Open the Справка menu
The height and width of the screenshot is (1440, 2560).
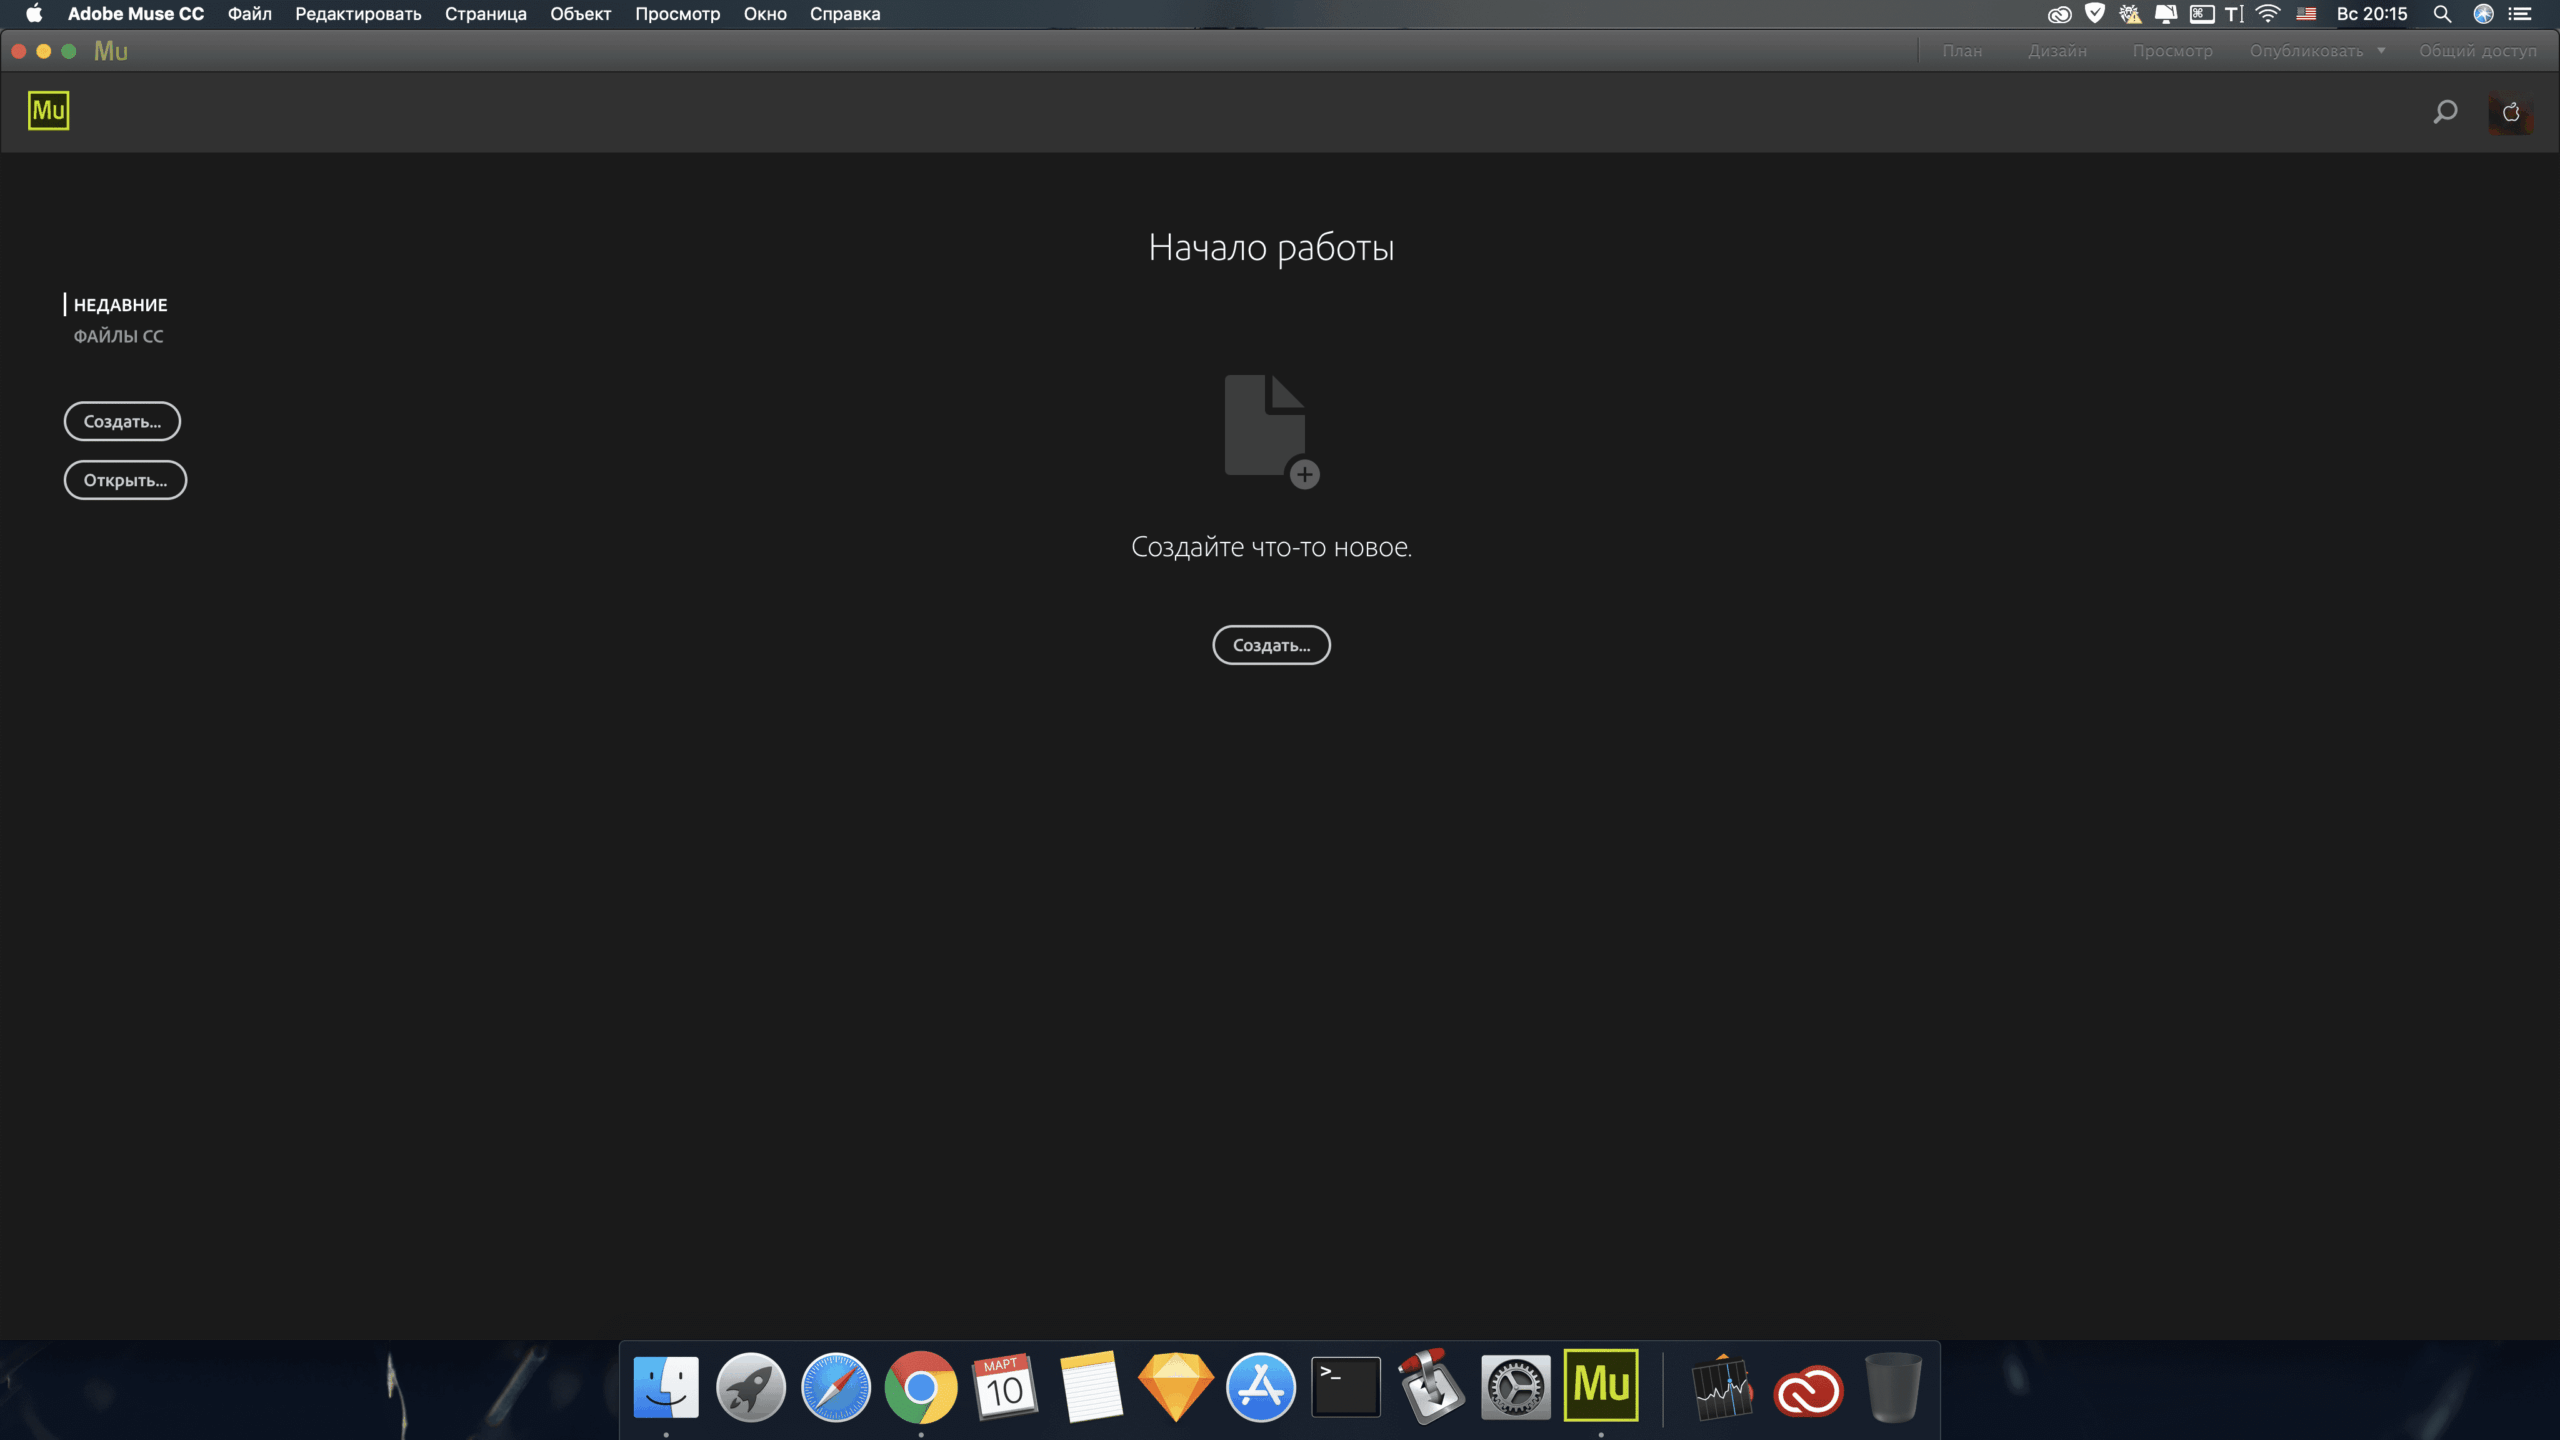point(844,14)
